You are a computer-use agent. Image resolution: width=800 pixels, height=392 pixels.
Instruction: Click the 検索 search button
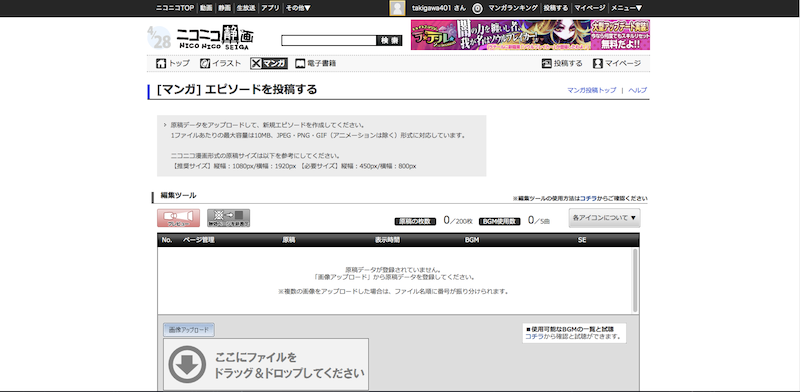point(389,41)
